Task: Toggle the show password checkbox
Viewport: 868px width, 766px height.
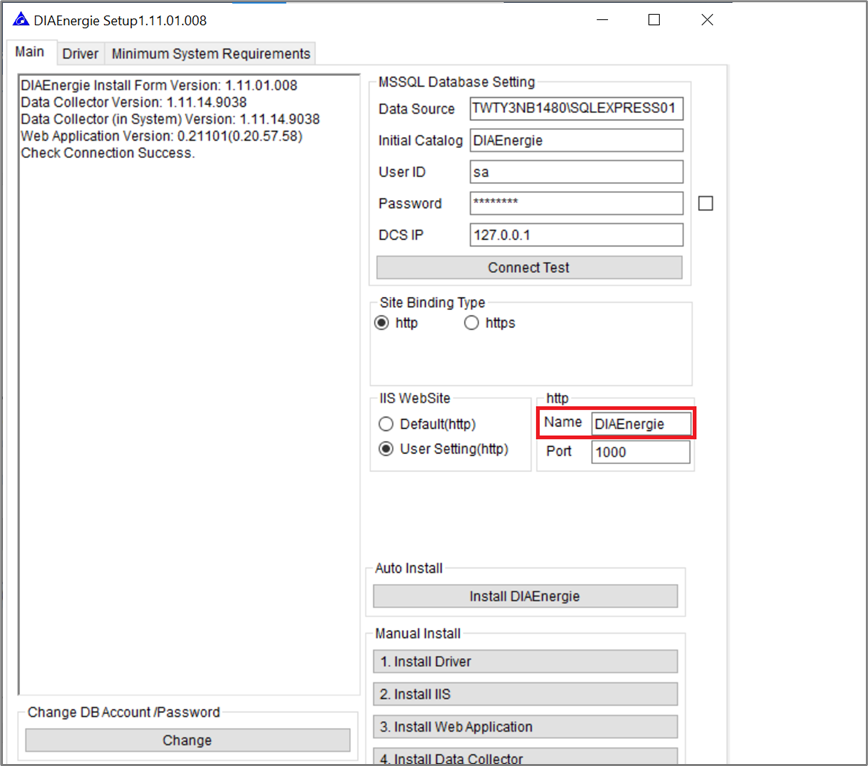Action: pyautogui.click(x=705, y=203)
